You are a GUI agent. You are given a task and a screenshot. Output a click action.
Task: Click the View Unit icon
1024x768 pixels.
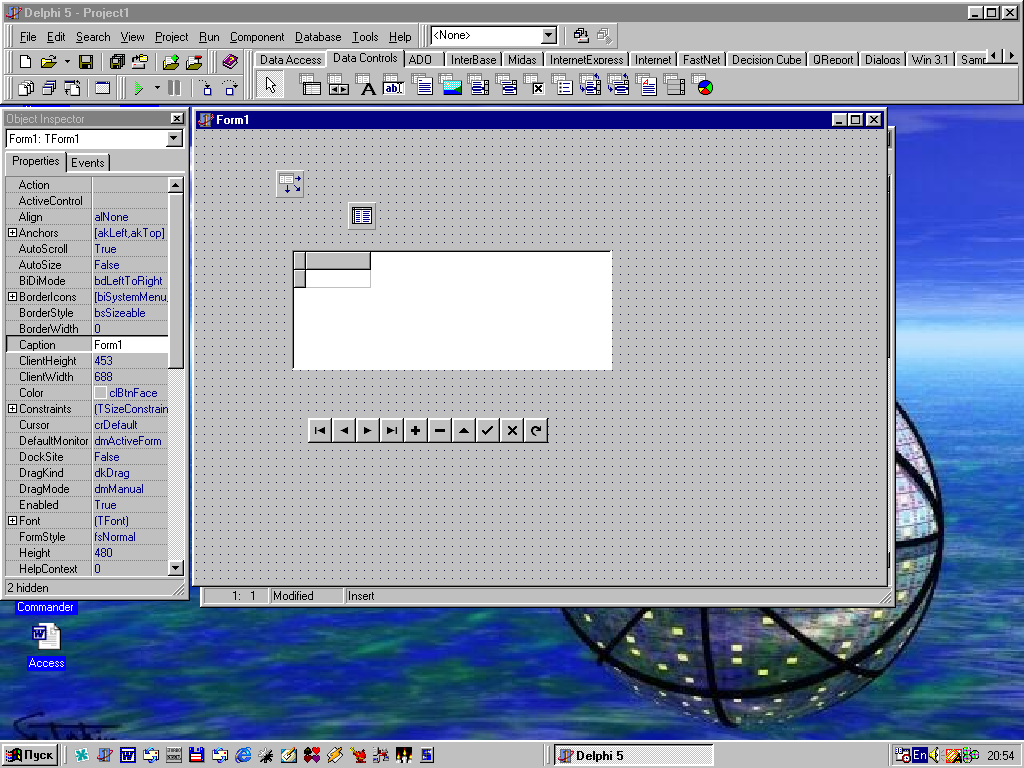click(x=26, y=88)
